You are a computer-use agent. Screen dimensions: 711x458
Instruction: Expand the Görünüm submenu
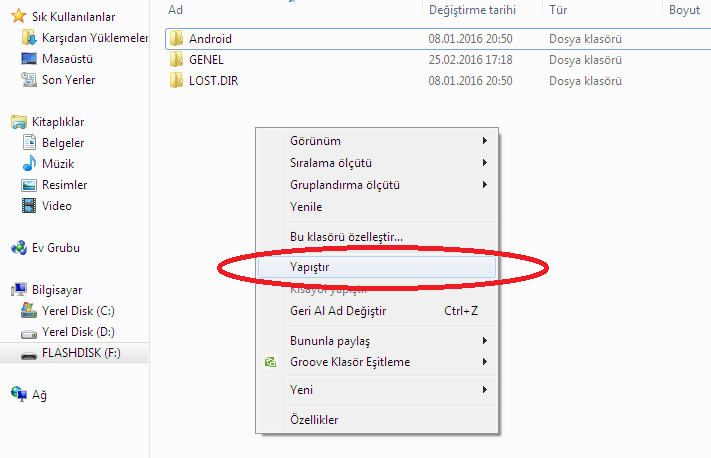click(x=485, y=141)
